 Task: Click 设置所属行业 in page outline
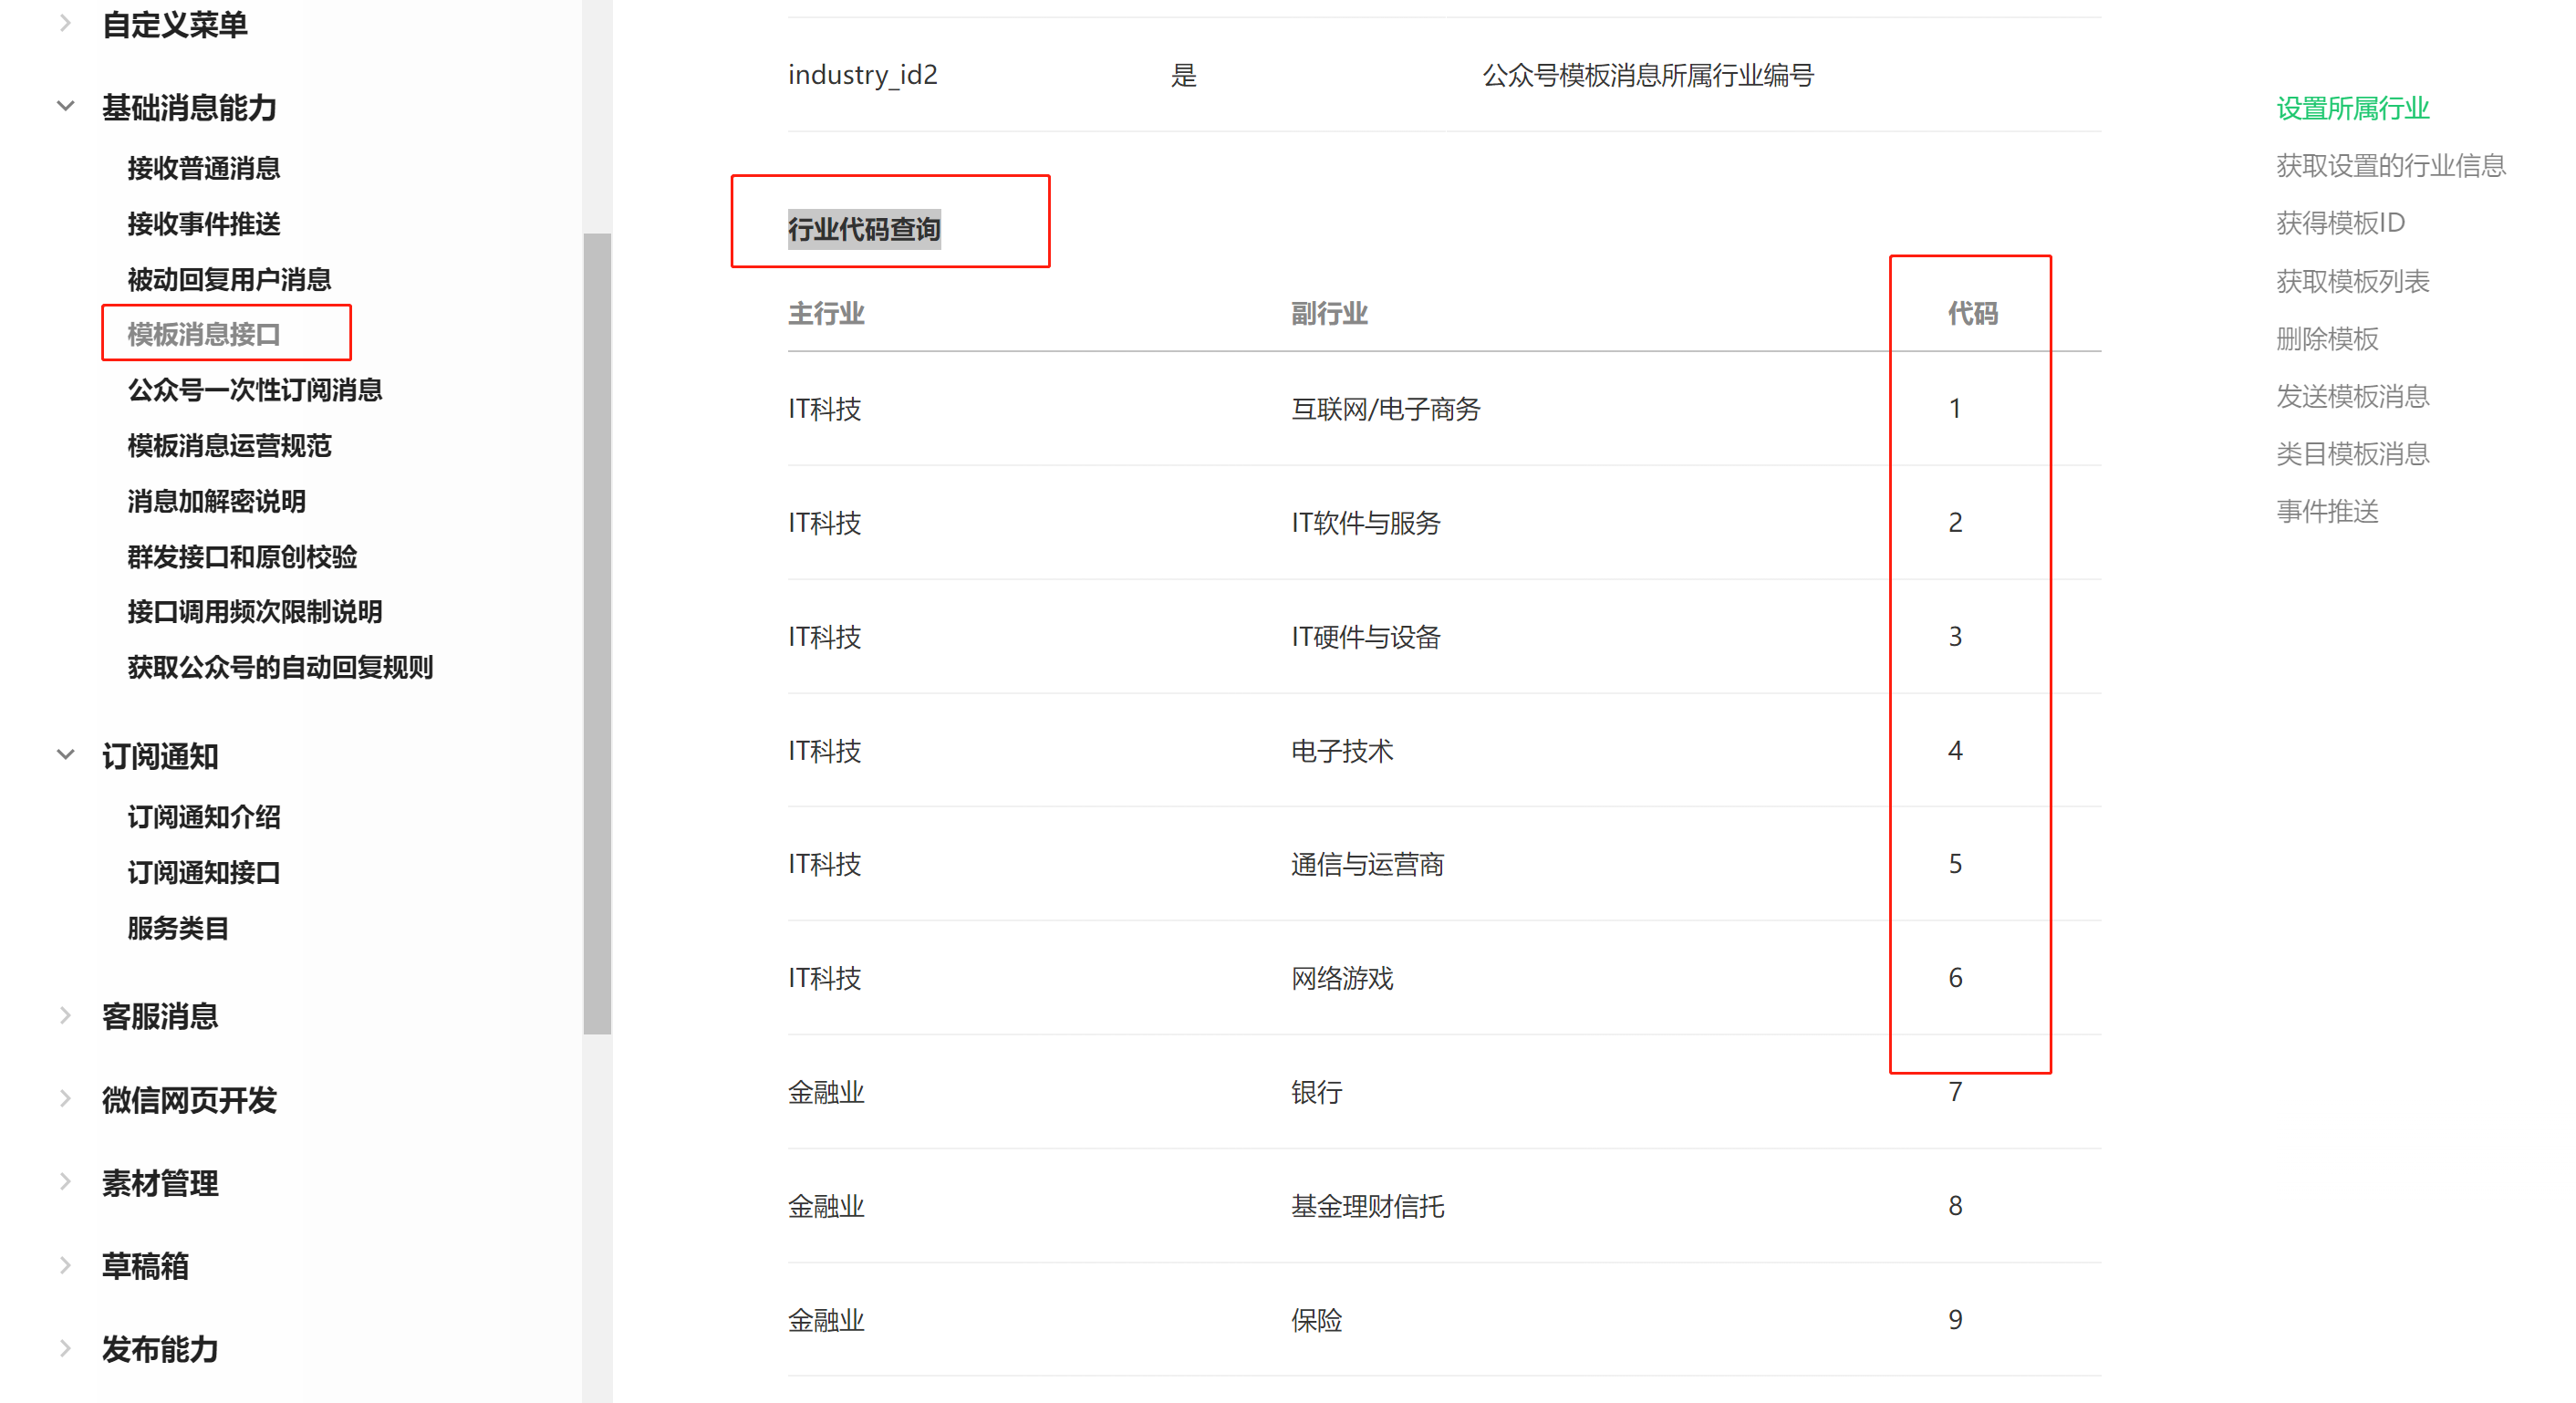(2352, 108)
